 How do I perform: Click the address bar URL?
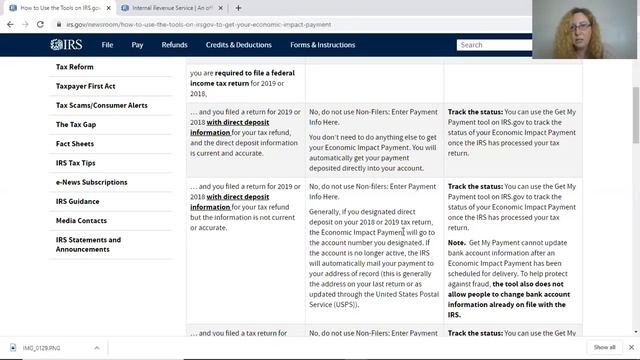tap(198, 24)
